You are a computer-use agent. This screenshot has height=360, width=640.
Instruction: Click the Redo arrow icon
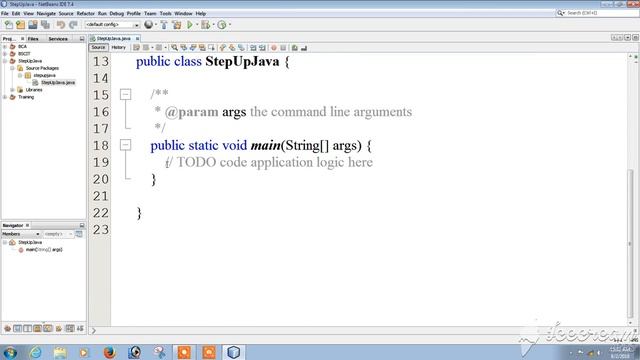(x=73, y=25)
